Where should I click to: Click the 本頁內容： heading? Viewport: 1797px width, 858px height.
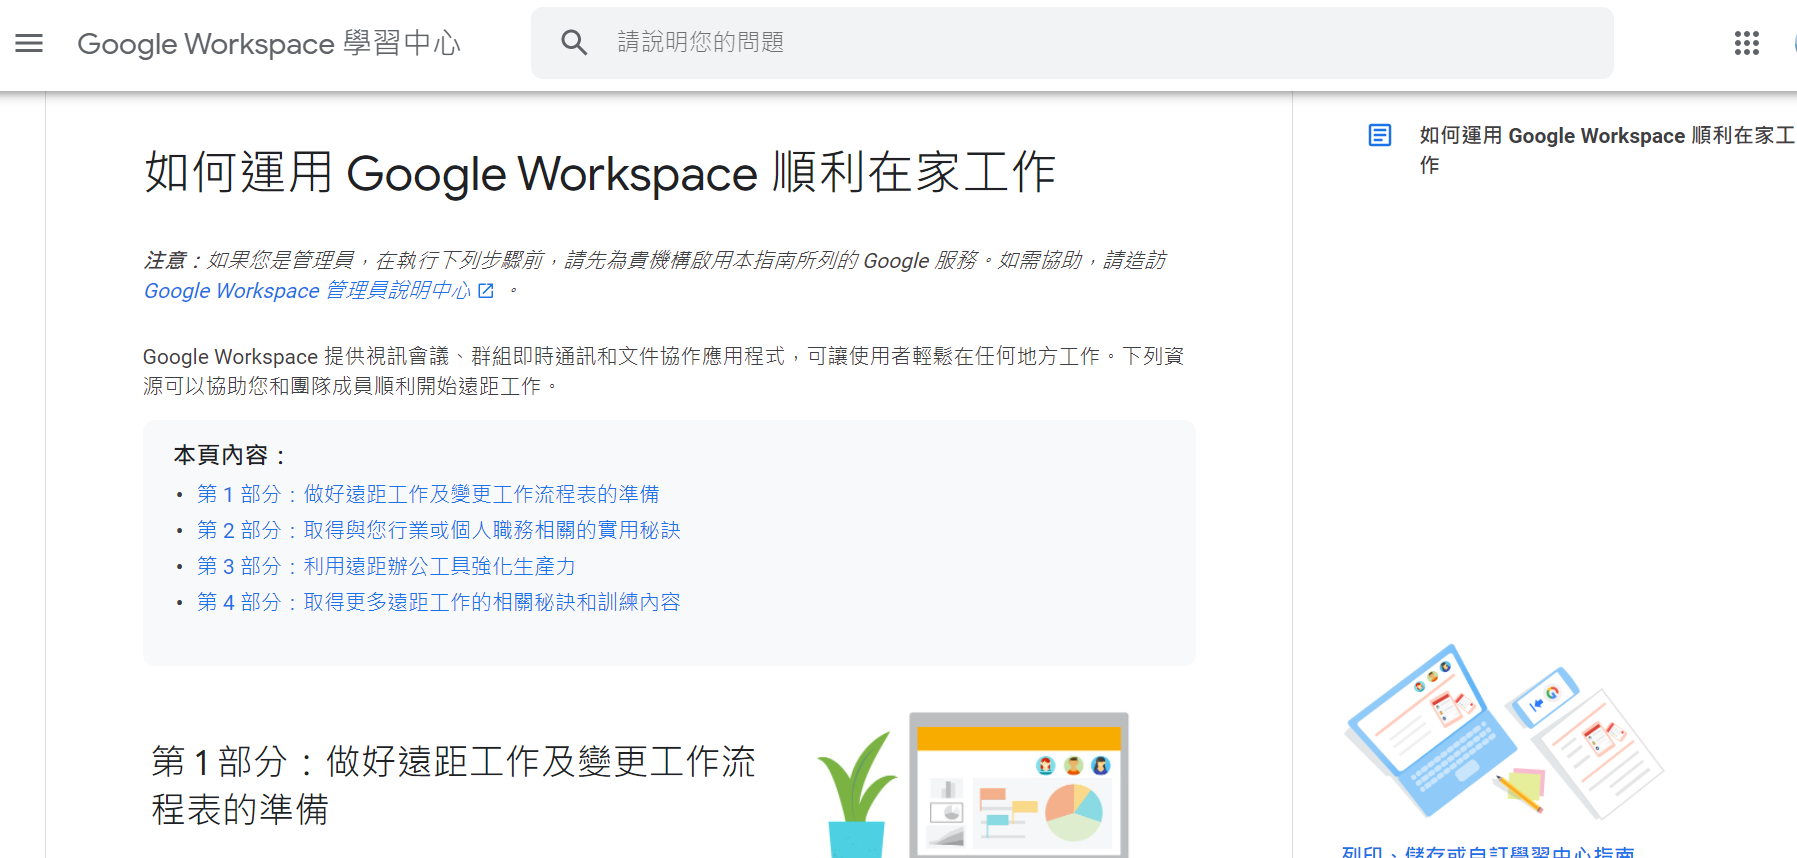coord(230,455)
